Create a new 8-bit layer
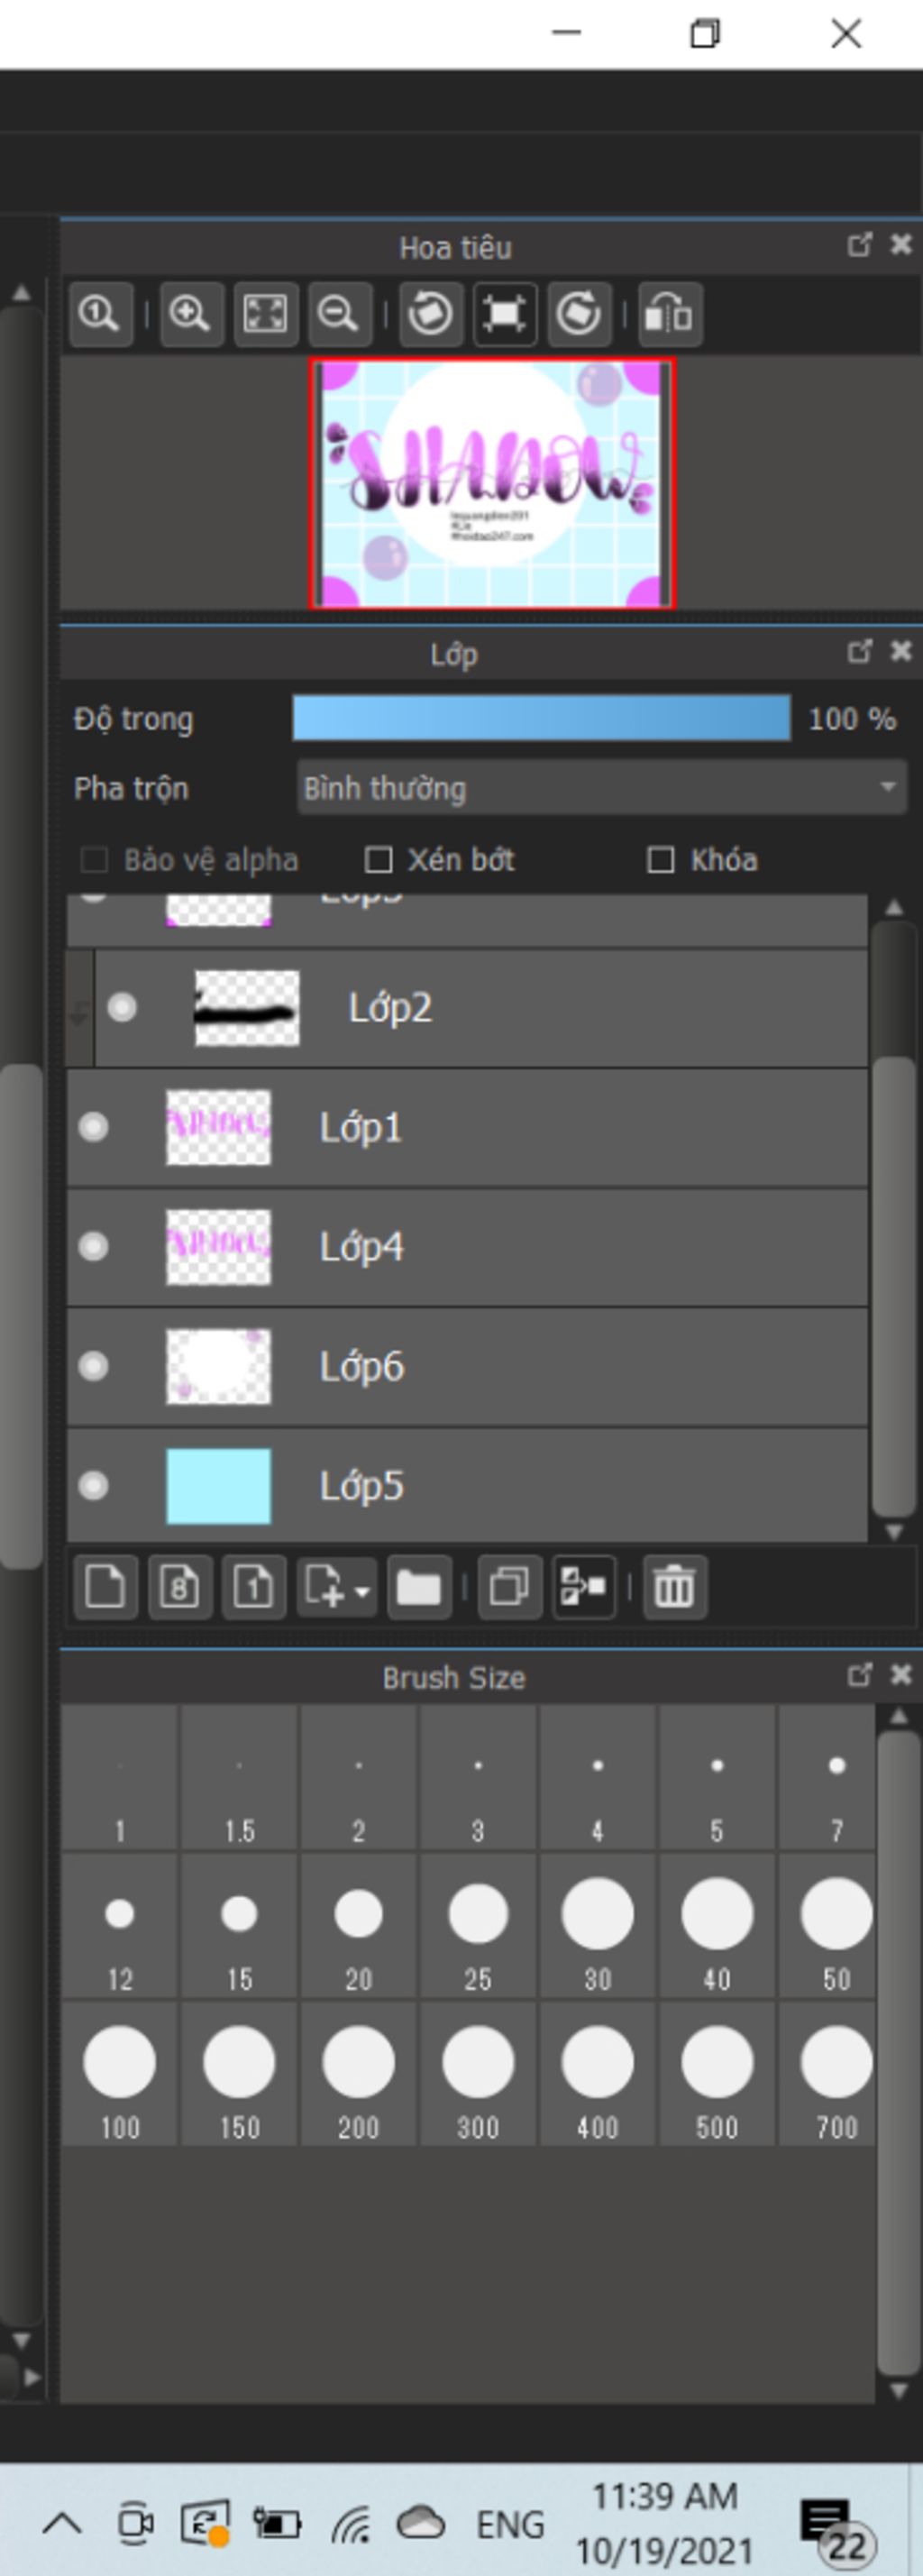Screen dimensions: 923x2576 click(x=180, y=1587)
